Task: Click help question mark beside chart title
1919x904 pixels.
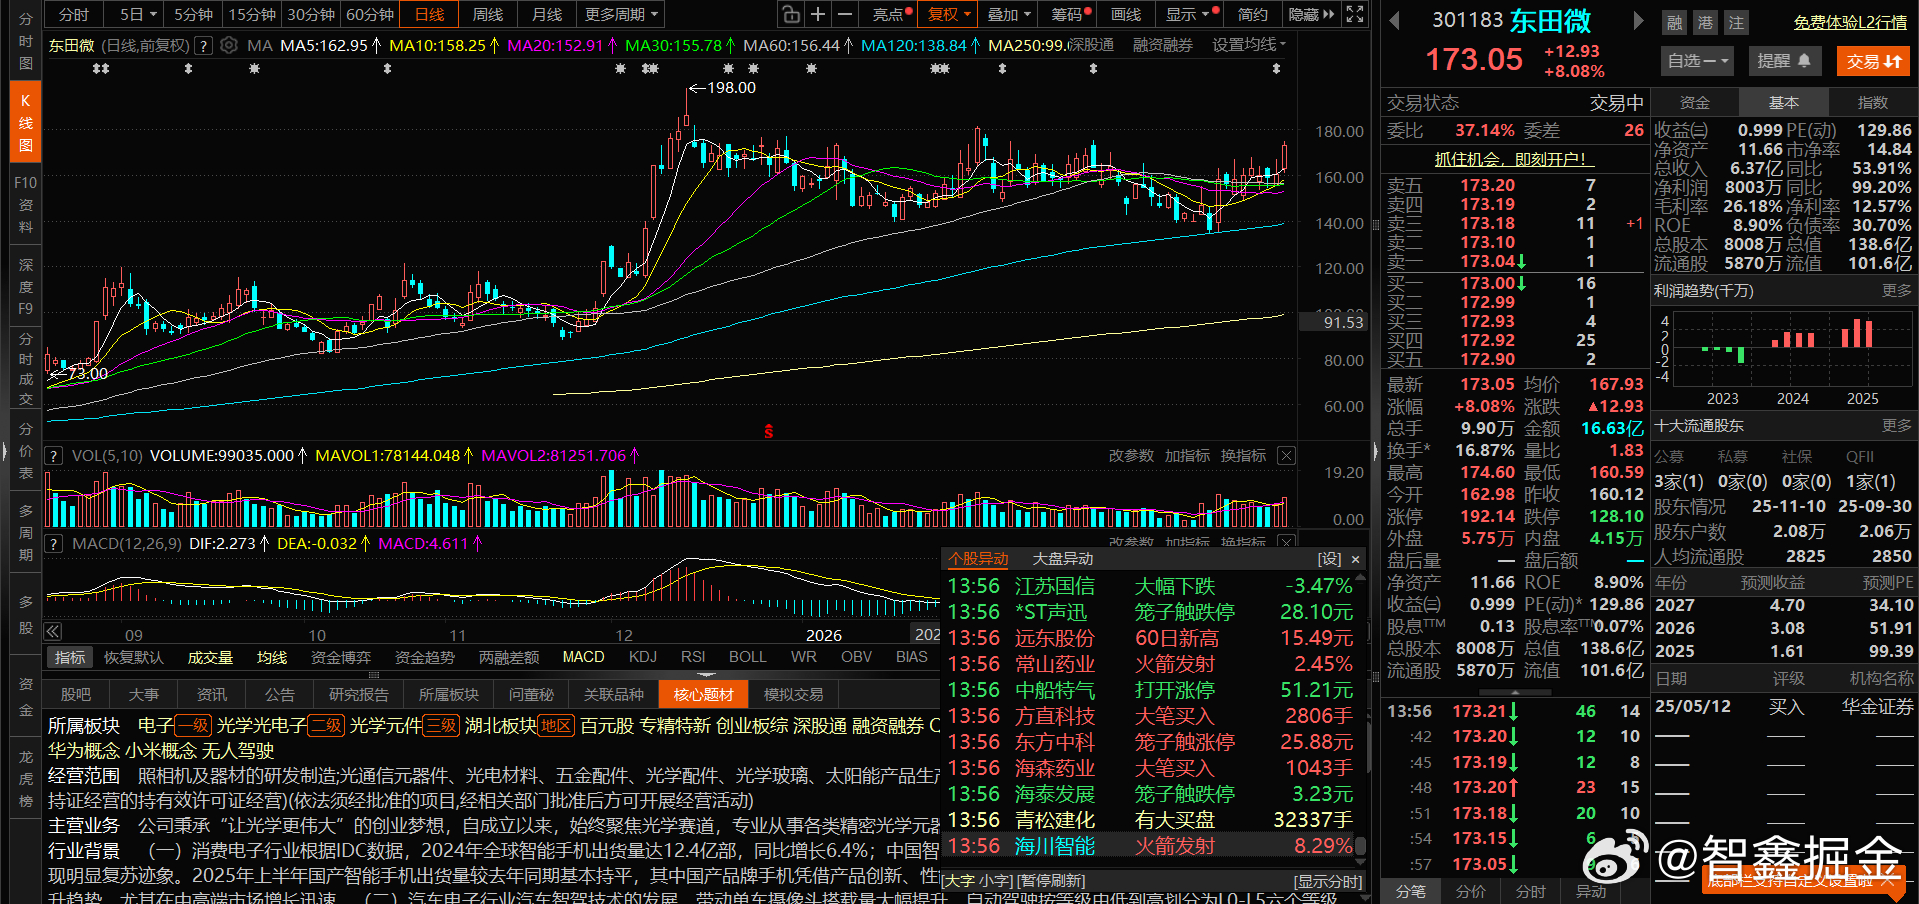Action: pyautogui.click(x=203, y=45)
